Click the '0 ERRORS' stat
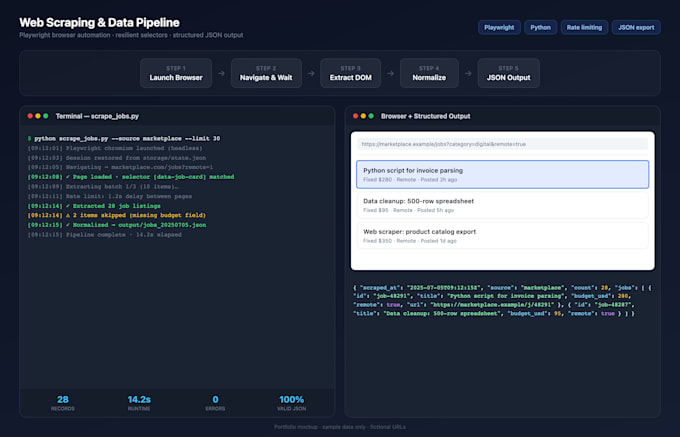 pos(215,403)
